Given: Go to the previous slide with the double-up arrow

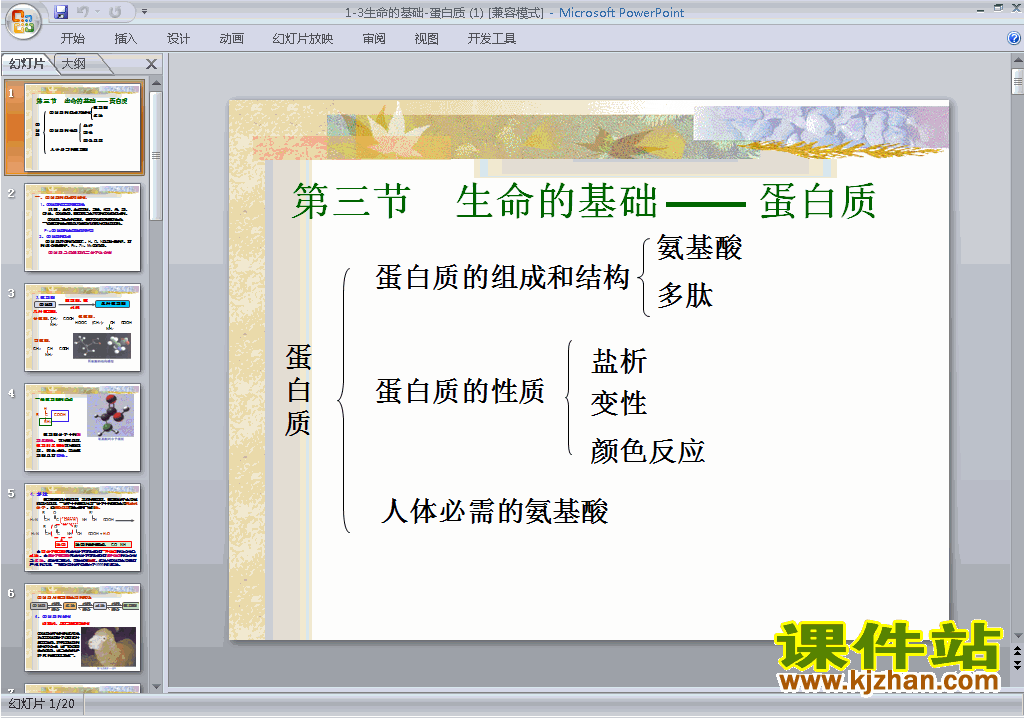Looking at the screenshot, I should [x=1017, y=652].
